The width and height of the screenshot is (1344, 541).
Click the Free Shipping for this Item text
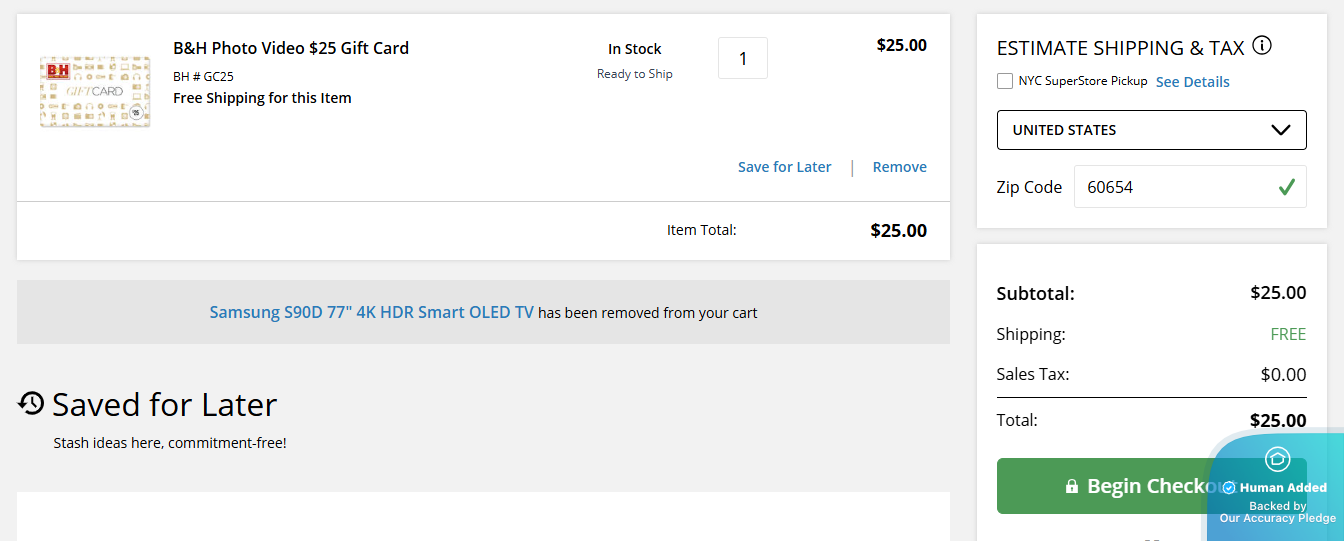[262, 98]
